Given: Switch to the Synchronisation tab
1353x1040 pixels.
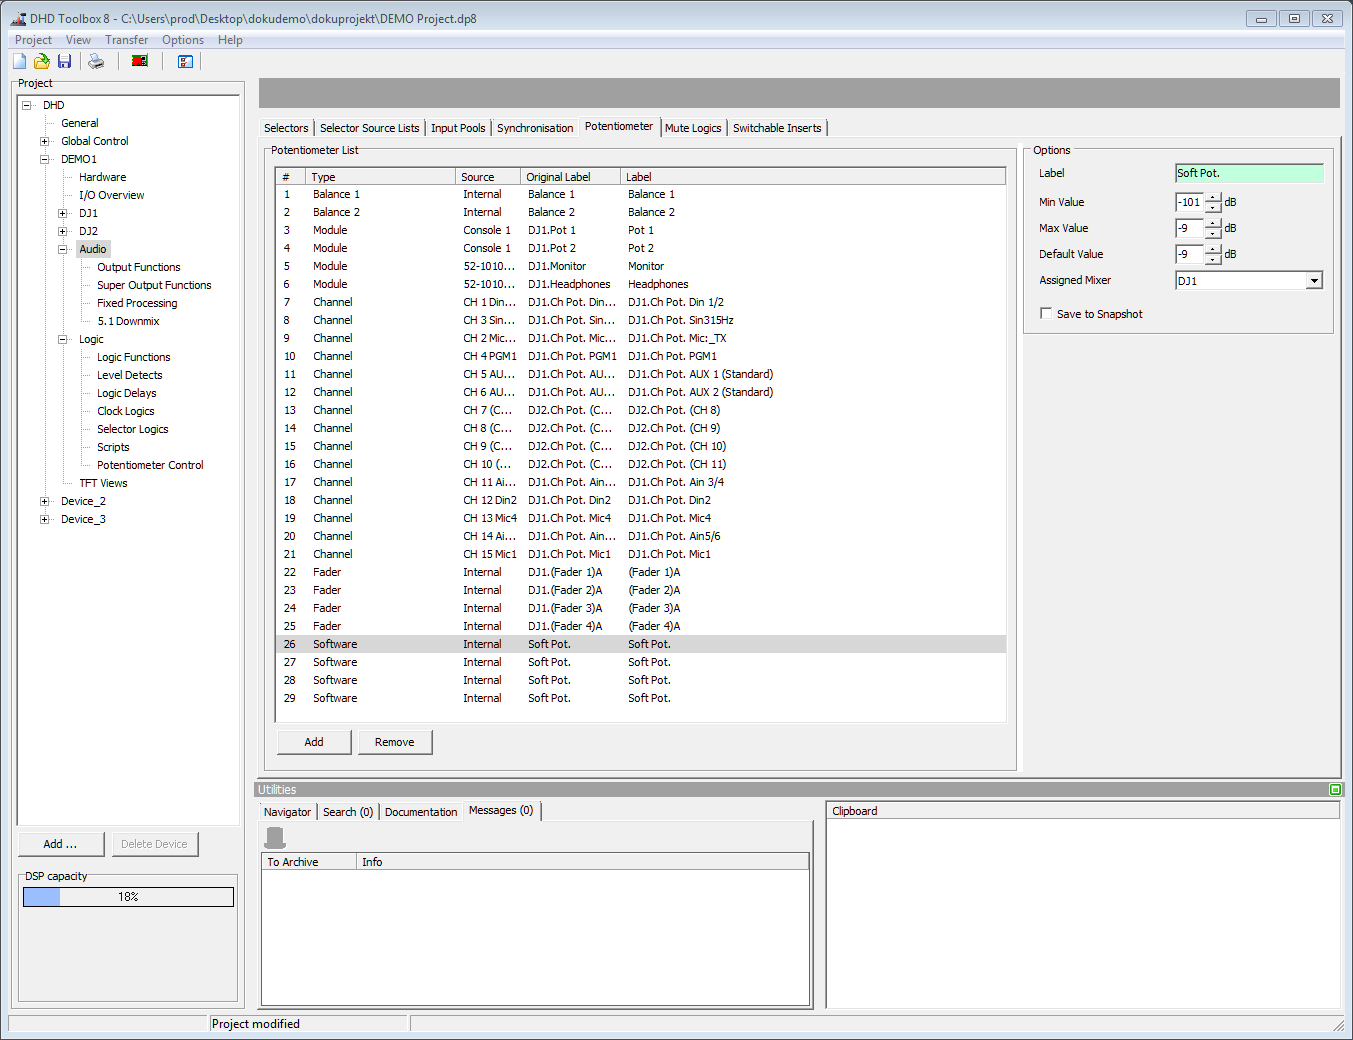Looking at the screenshot, I should tap(535, 128).
